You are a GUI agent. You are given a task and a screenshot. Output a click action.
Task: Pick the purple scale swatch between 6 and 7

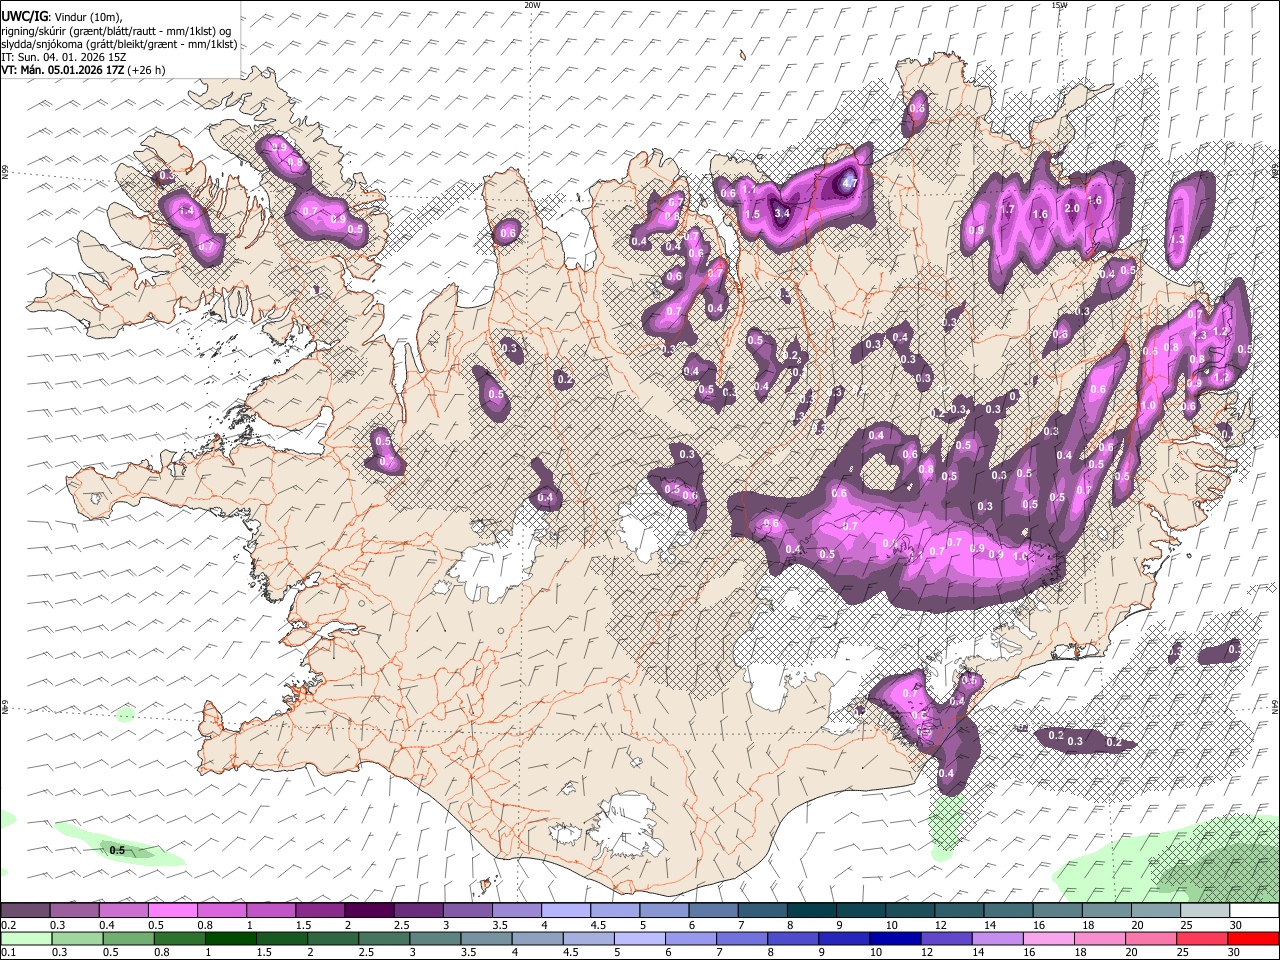[x=711, y=911]
